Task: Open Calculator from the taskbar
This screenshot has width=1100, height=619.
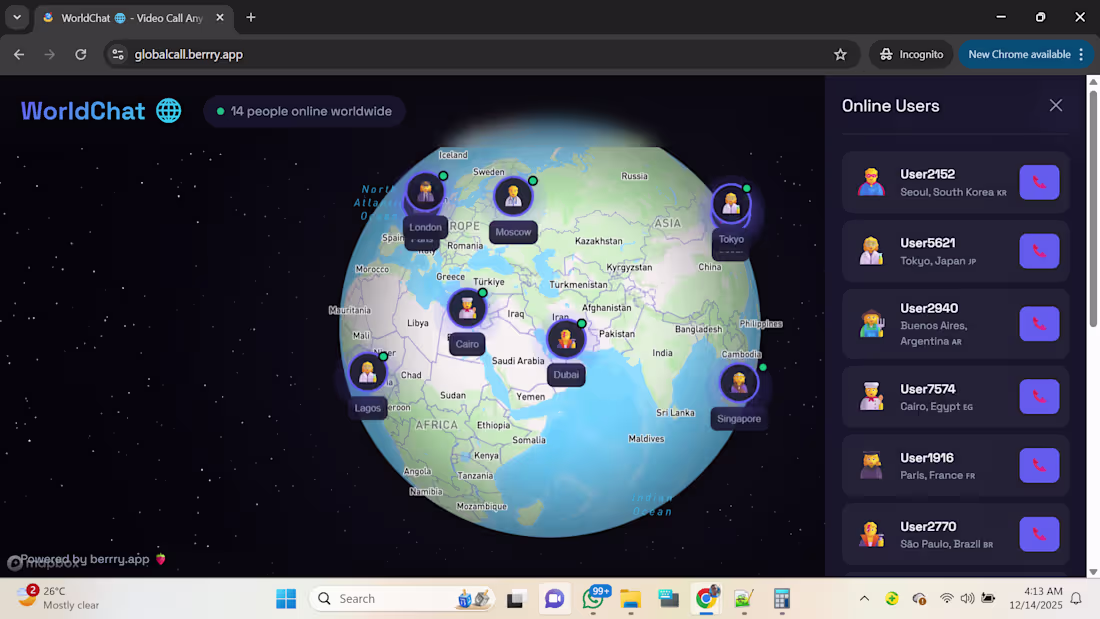Action: tap(782, 599)
